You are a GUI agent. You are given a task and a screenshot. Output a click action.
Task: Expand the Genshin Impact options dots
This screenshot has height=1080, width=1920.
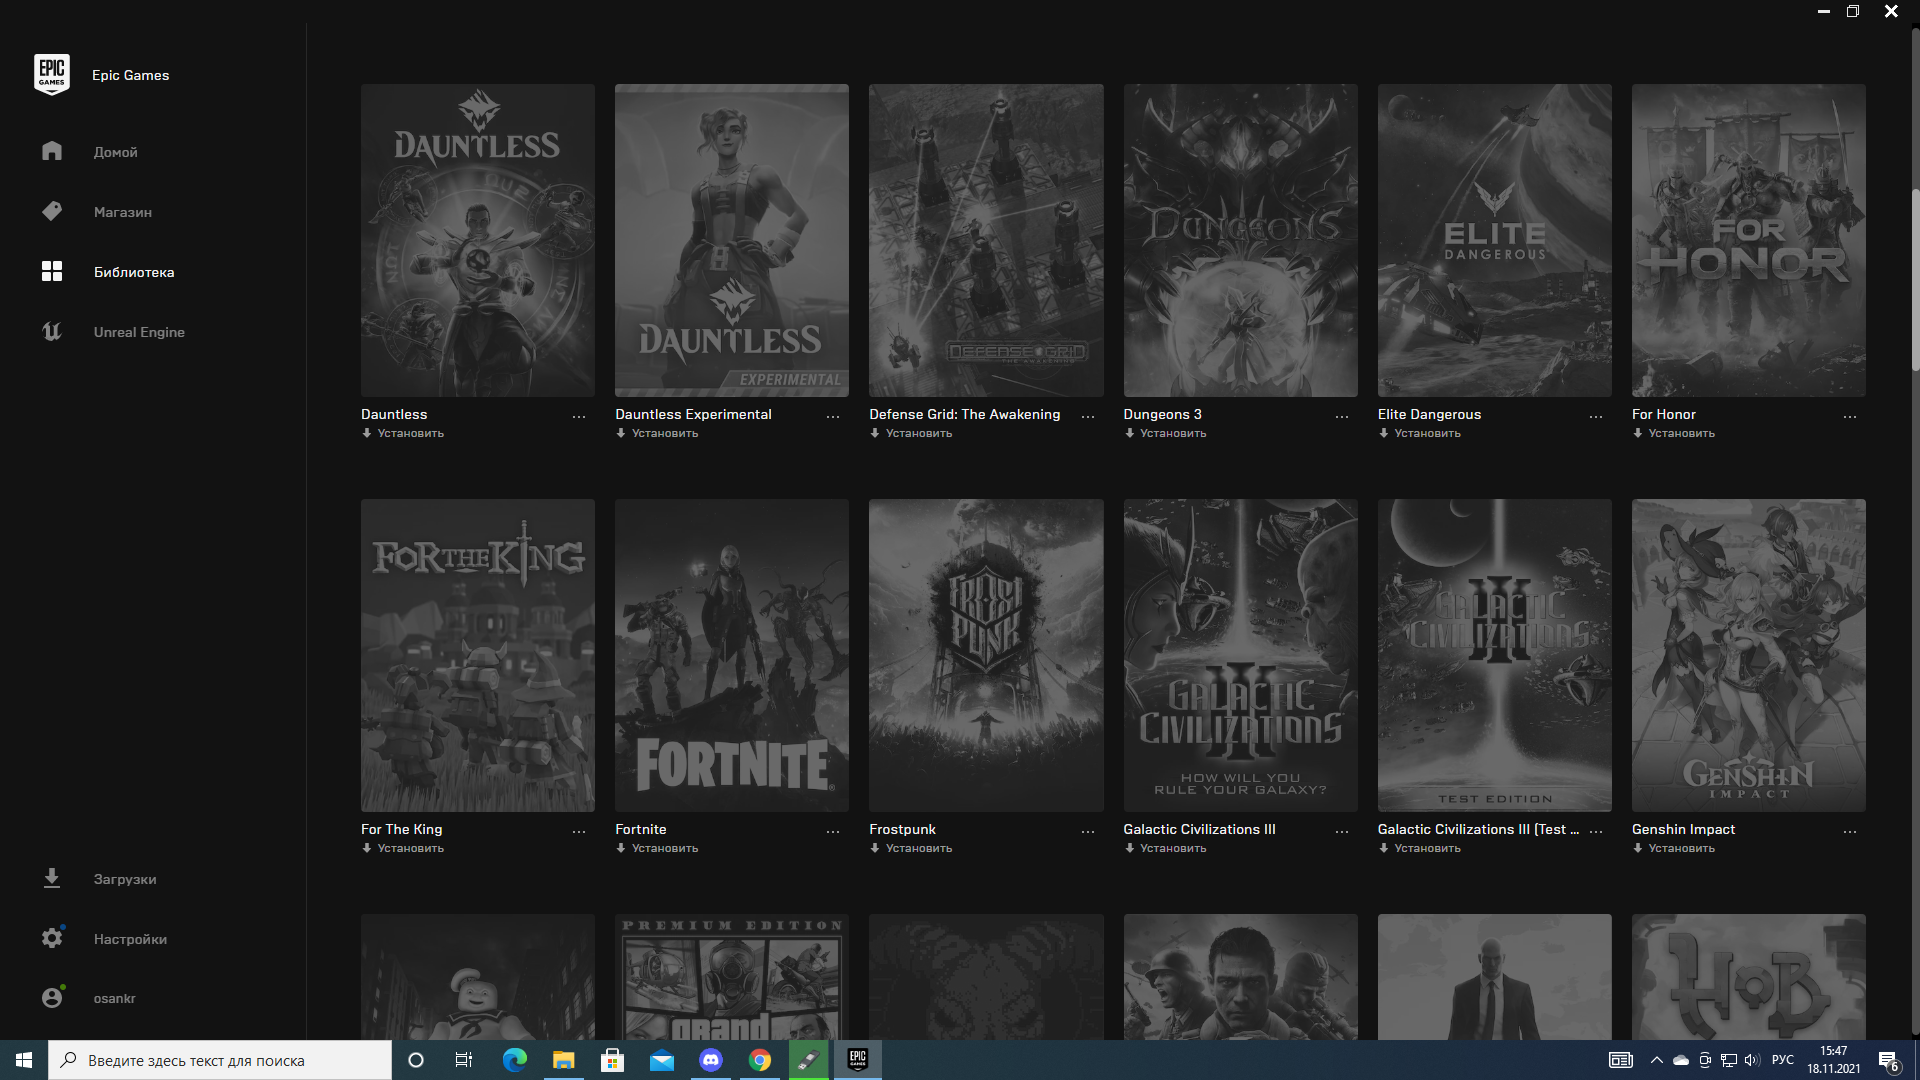[1850, 831]
